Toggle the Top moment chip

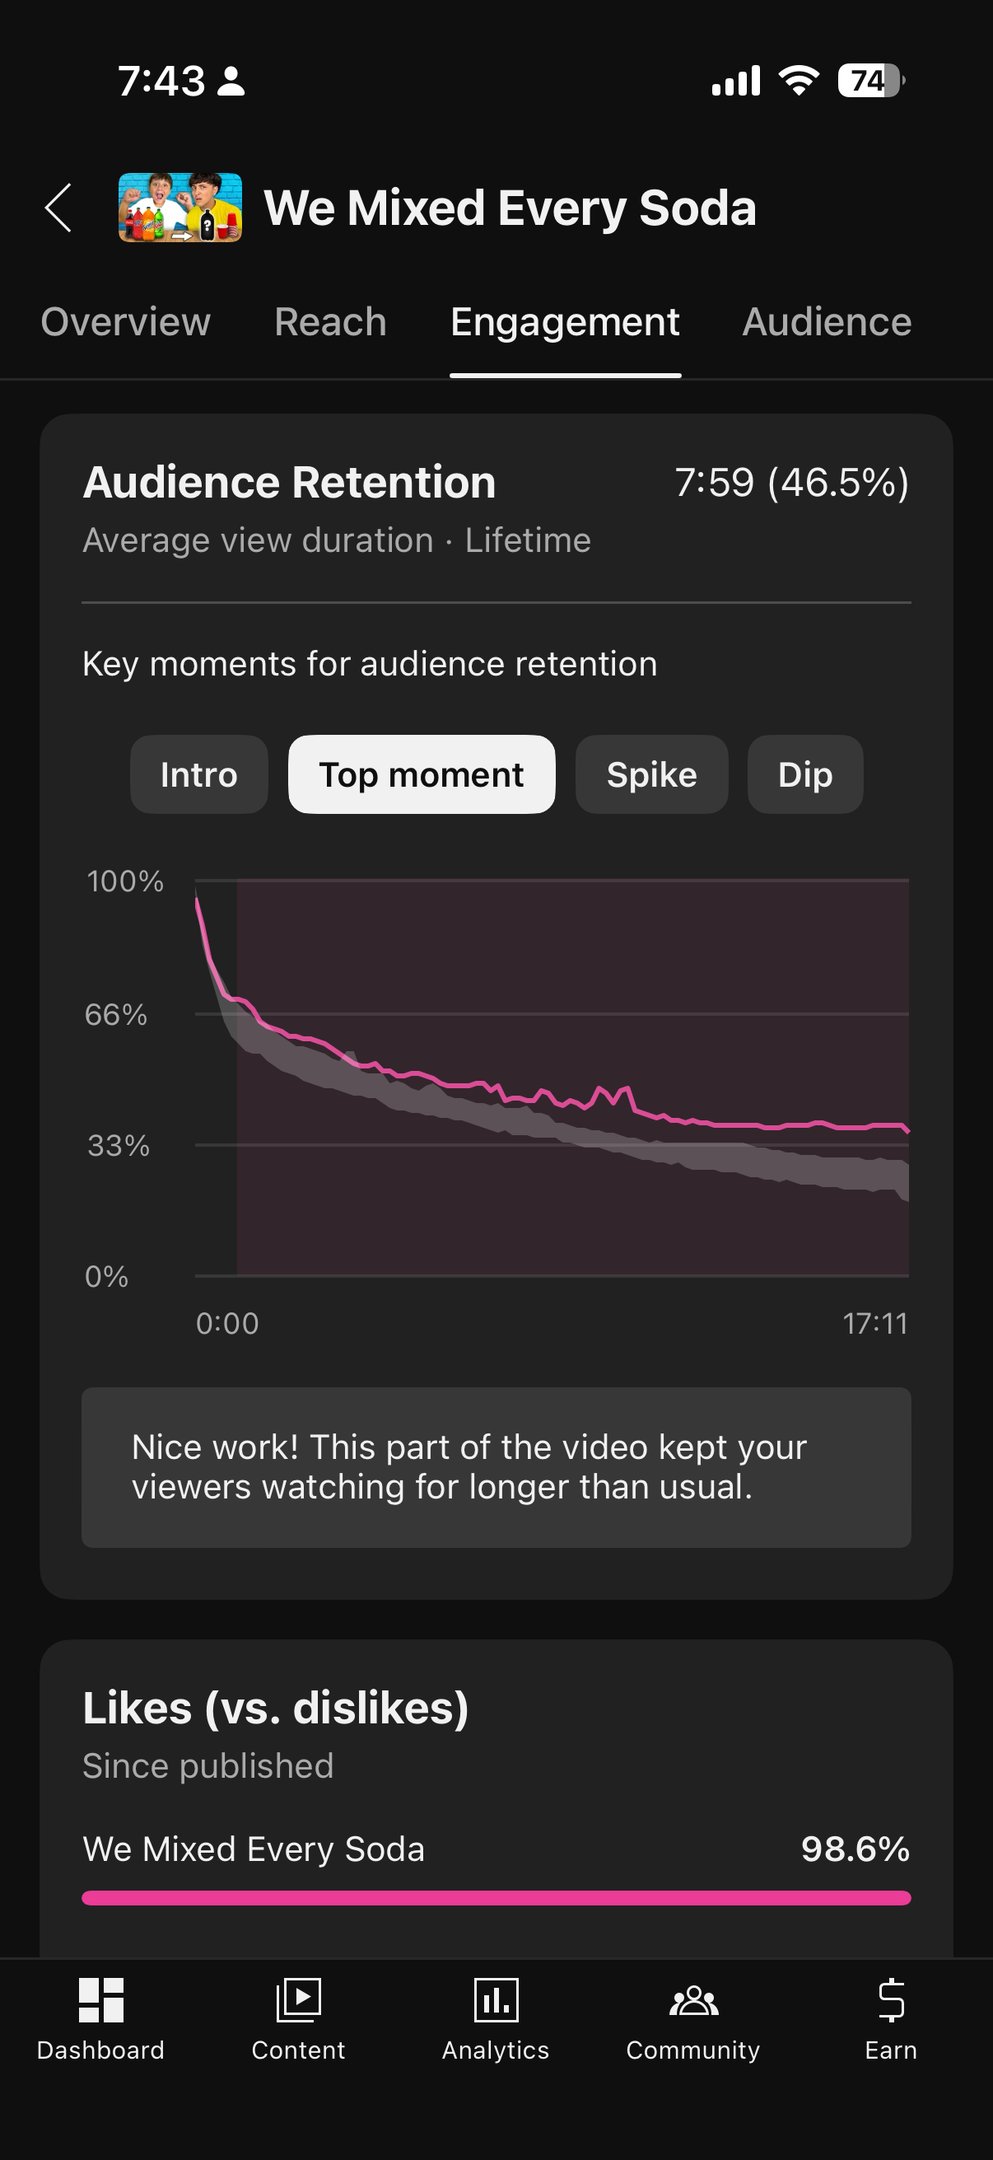[421, 775]
